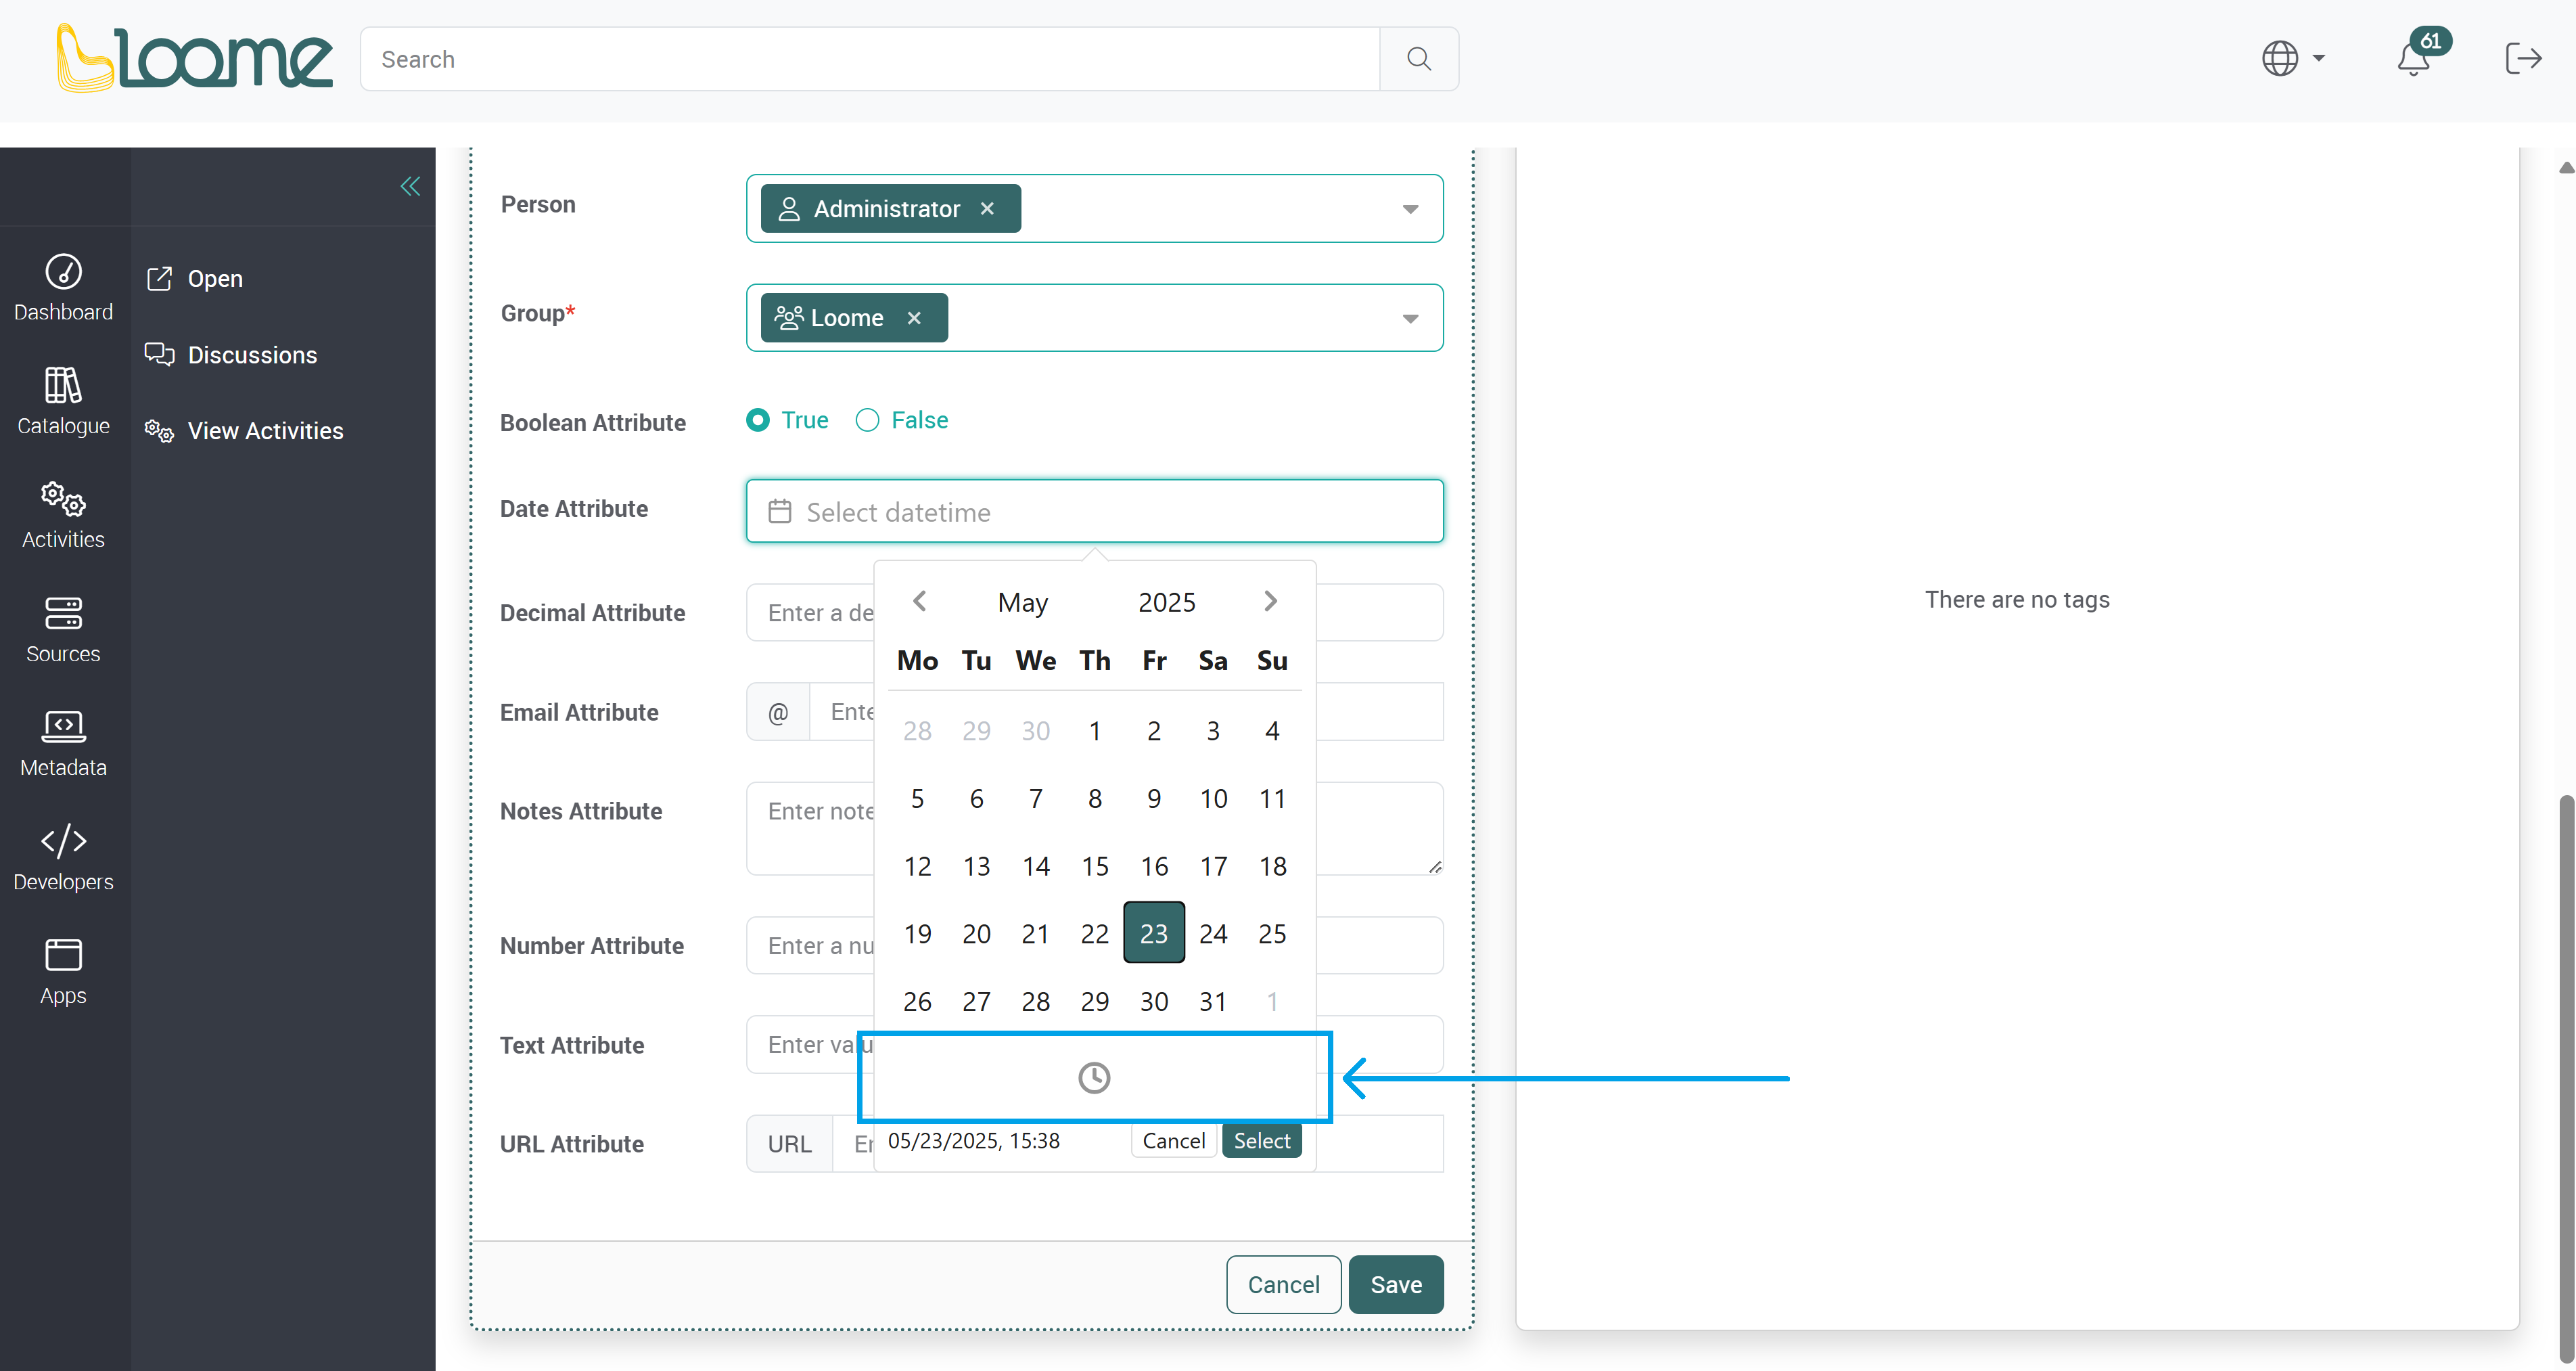Open the Sources section icon
2576x1371 pixels.
[63, 613]
